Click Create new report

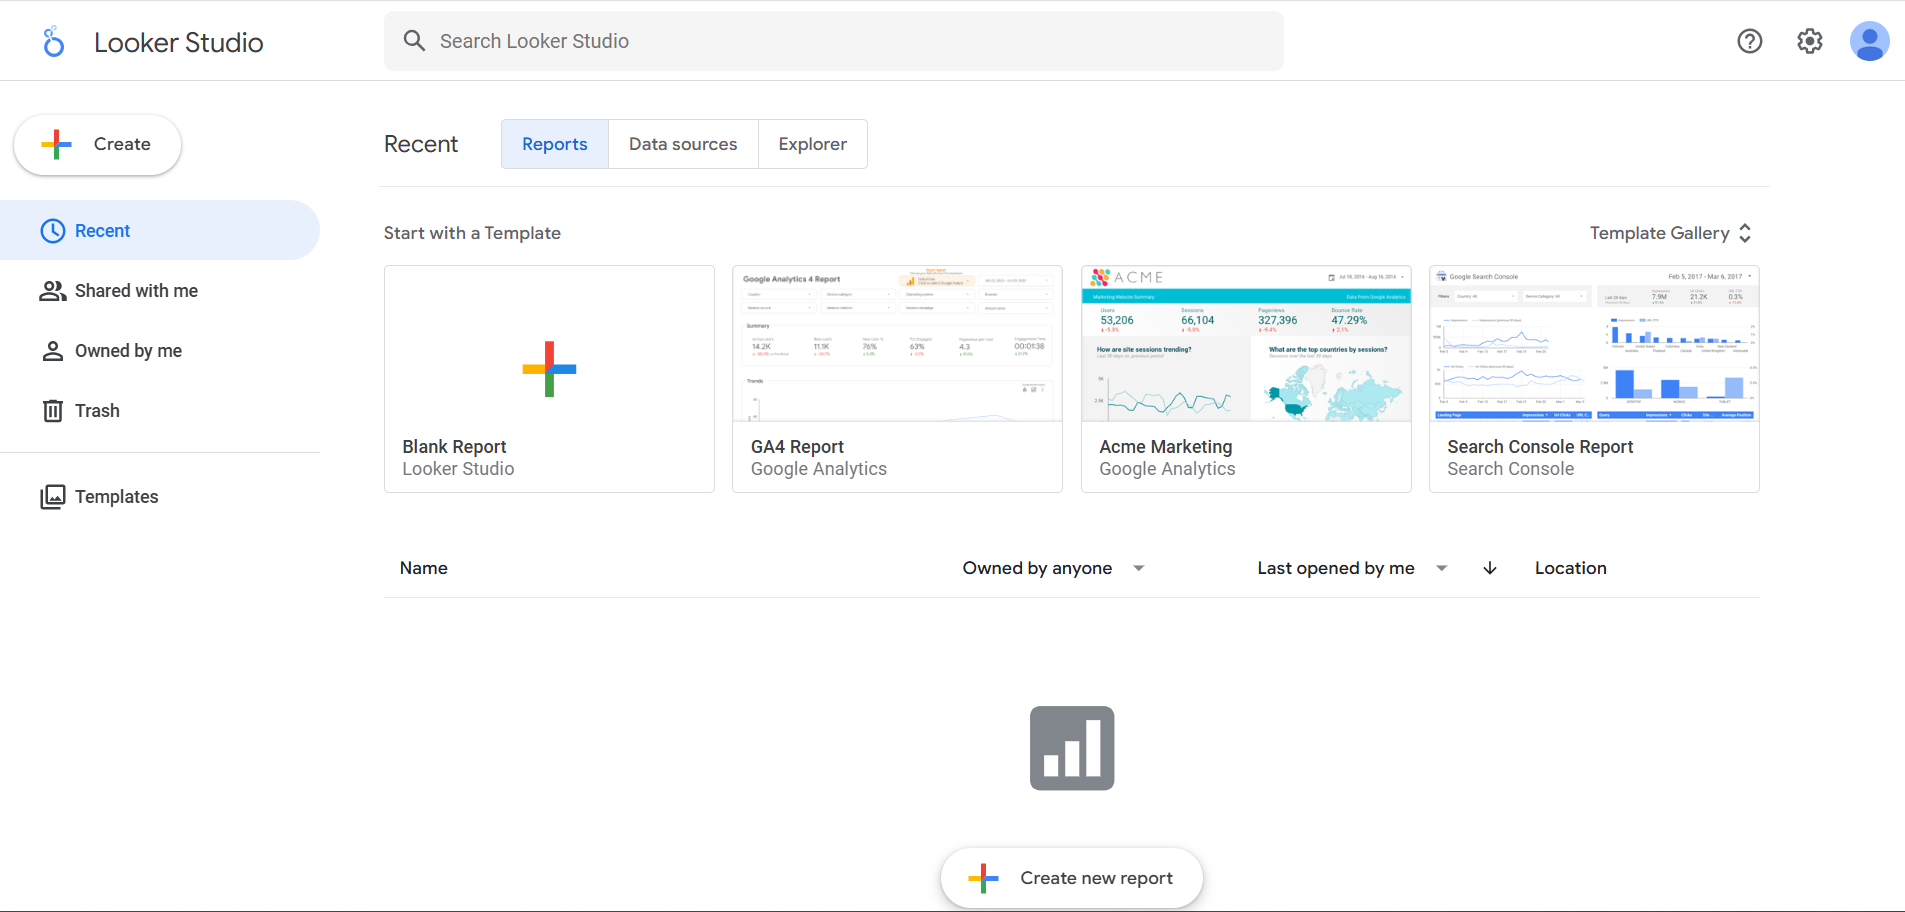[x=1071, y=877]
